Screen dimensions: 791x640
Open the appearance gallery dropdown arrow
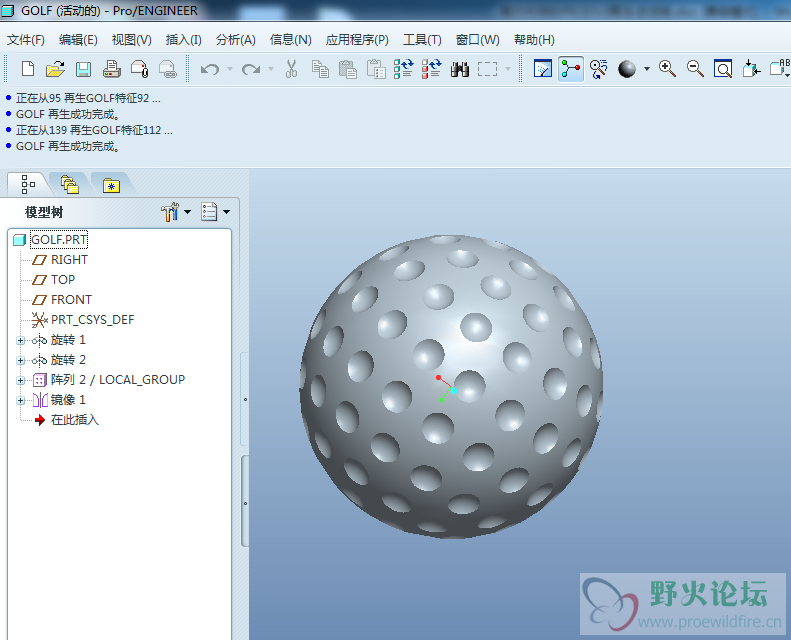coord(647,69)
